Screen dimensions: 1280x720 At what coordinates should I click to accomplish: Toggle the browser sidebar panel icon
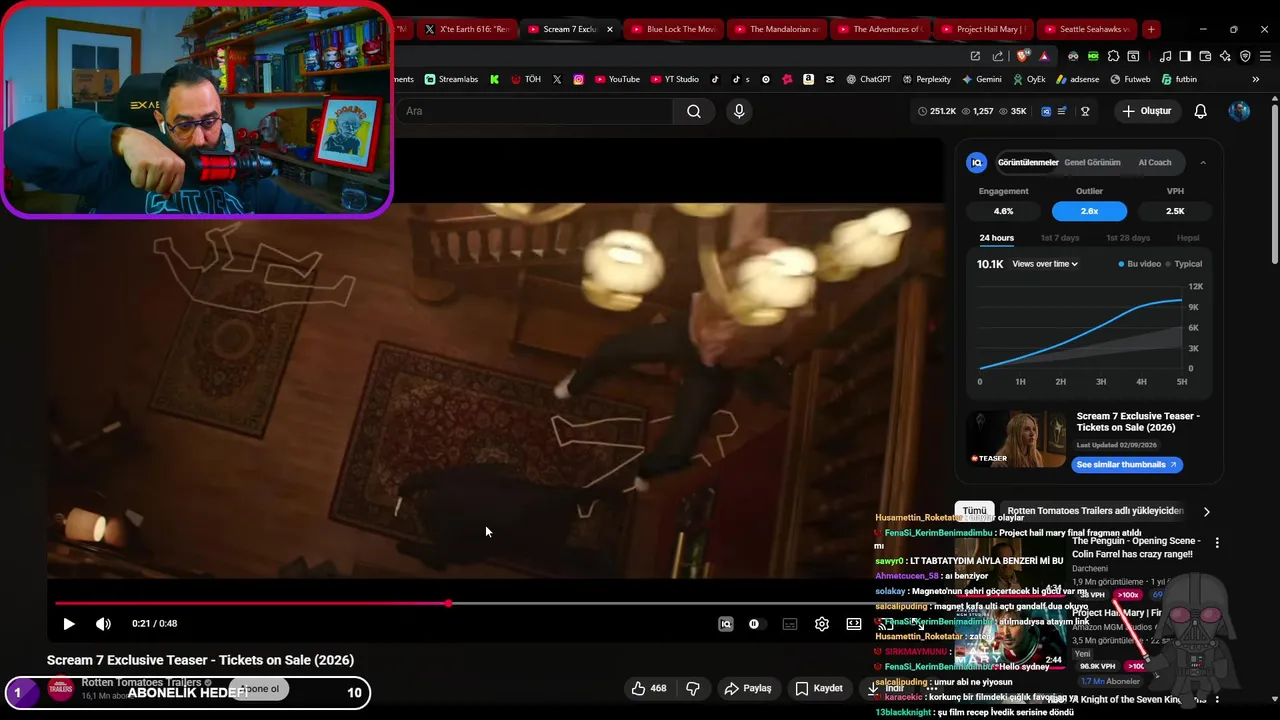(1185, 56)
